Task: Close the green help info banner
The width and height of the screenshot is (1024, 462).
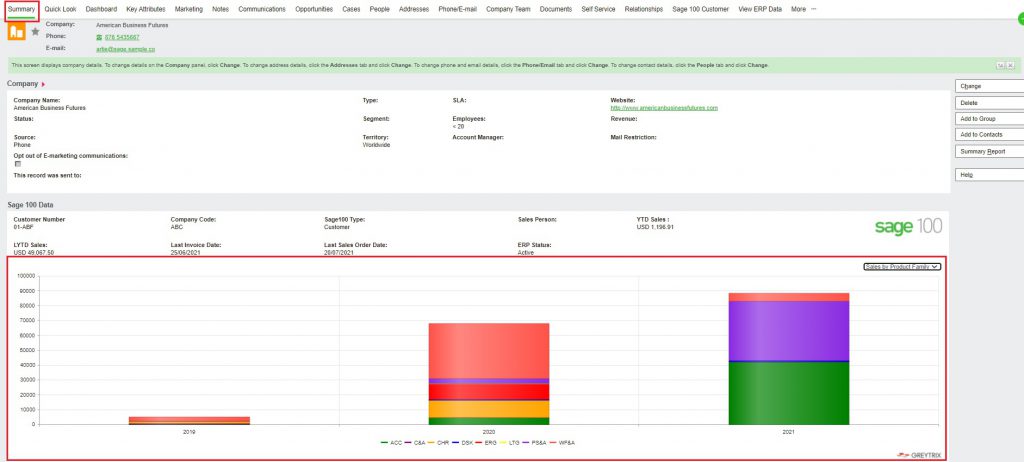Action: coord(1010,65)
